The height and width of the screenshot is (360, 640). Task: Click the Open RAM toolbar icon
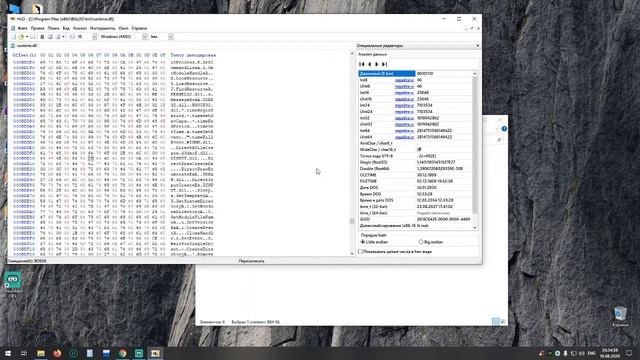pyautogui.click(x=42, y=37)
